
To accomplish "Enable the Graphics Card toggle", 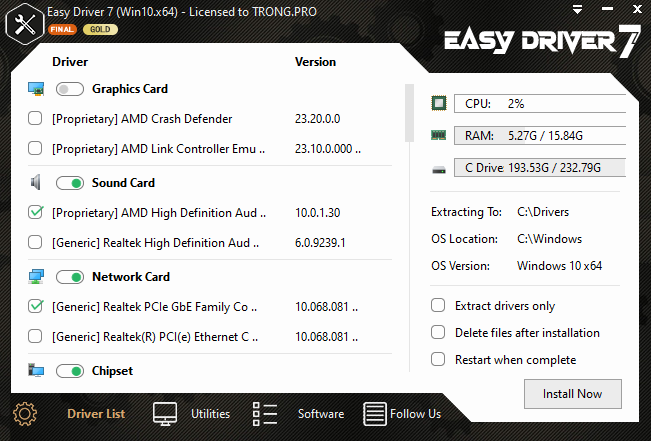I will pyautogui.click(x=70, y=89).
